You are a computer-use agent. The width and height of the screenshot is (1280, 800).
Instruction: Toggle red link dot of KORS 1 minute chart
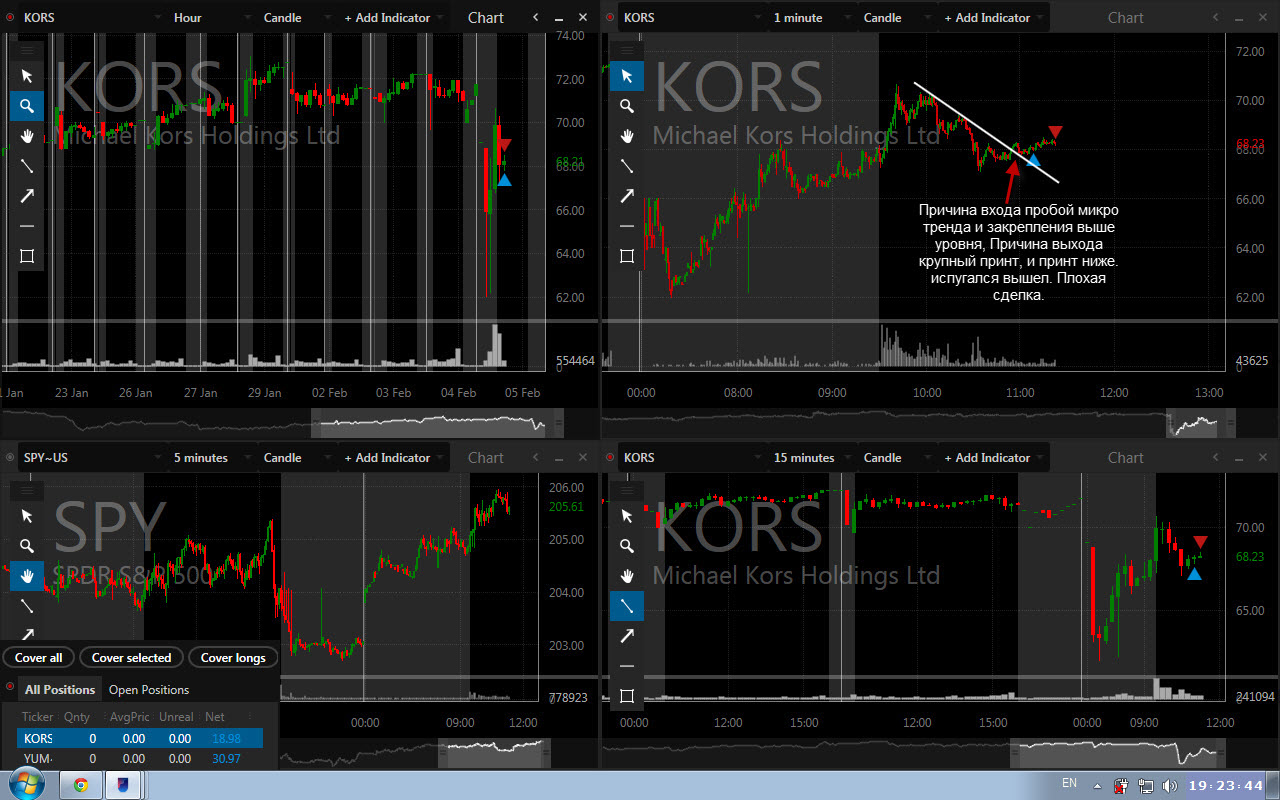pos(609,18)
